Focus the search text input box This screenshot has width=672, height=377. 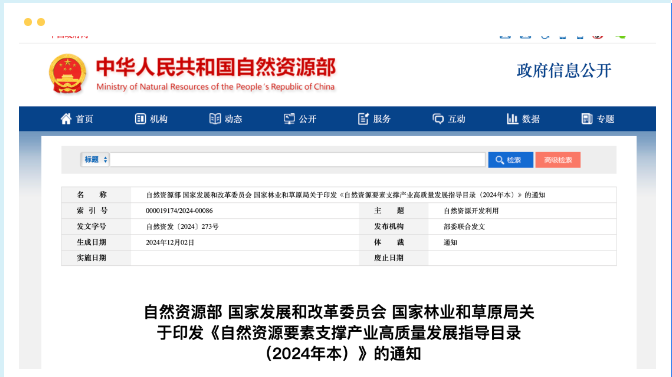(297, 159)
